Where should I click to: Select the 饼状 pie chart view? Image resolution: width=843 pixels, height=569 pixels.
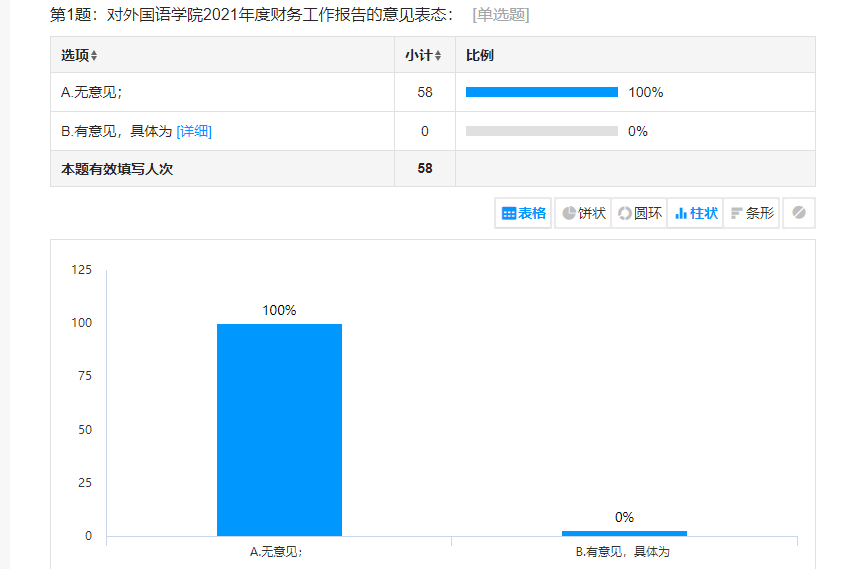pos(583,213)
